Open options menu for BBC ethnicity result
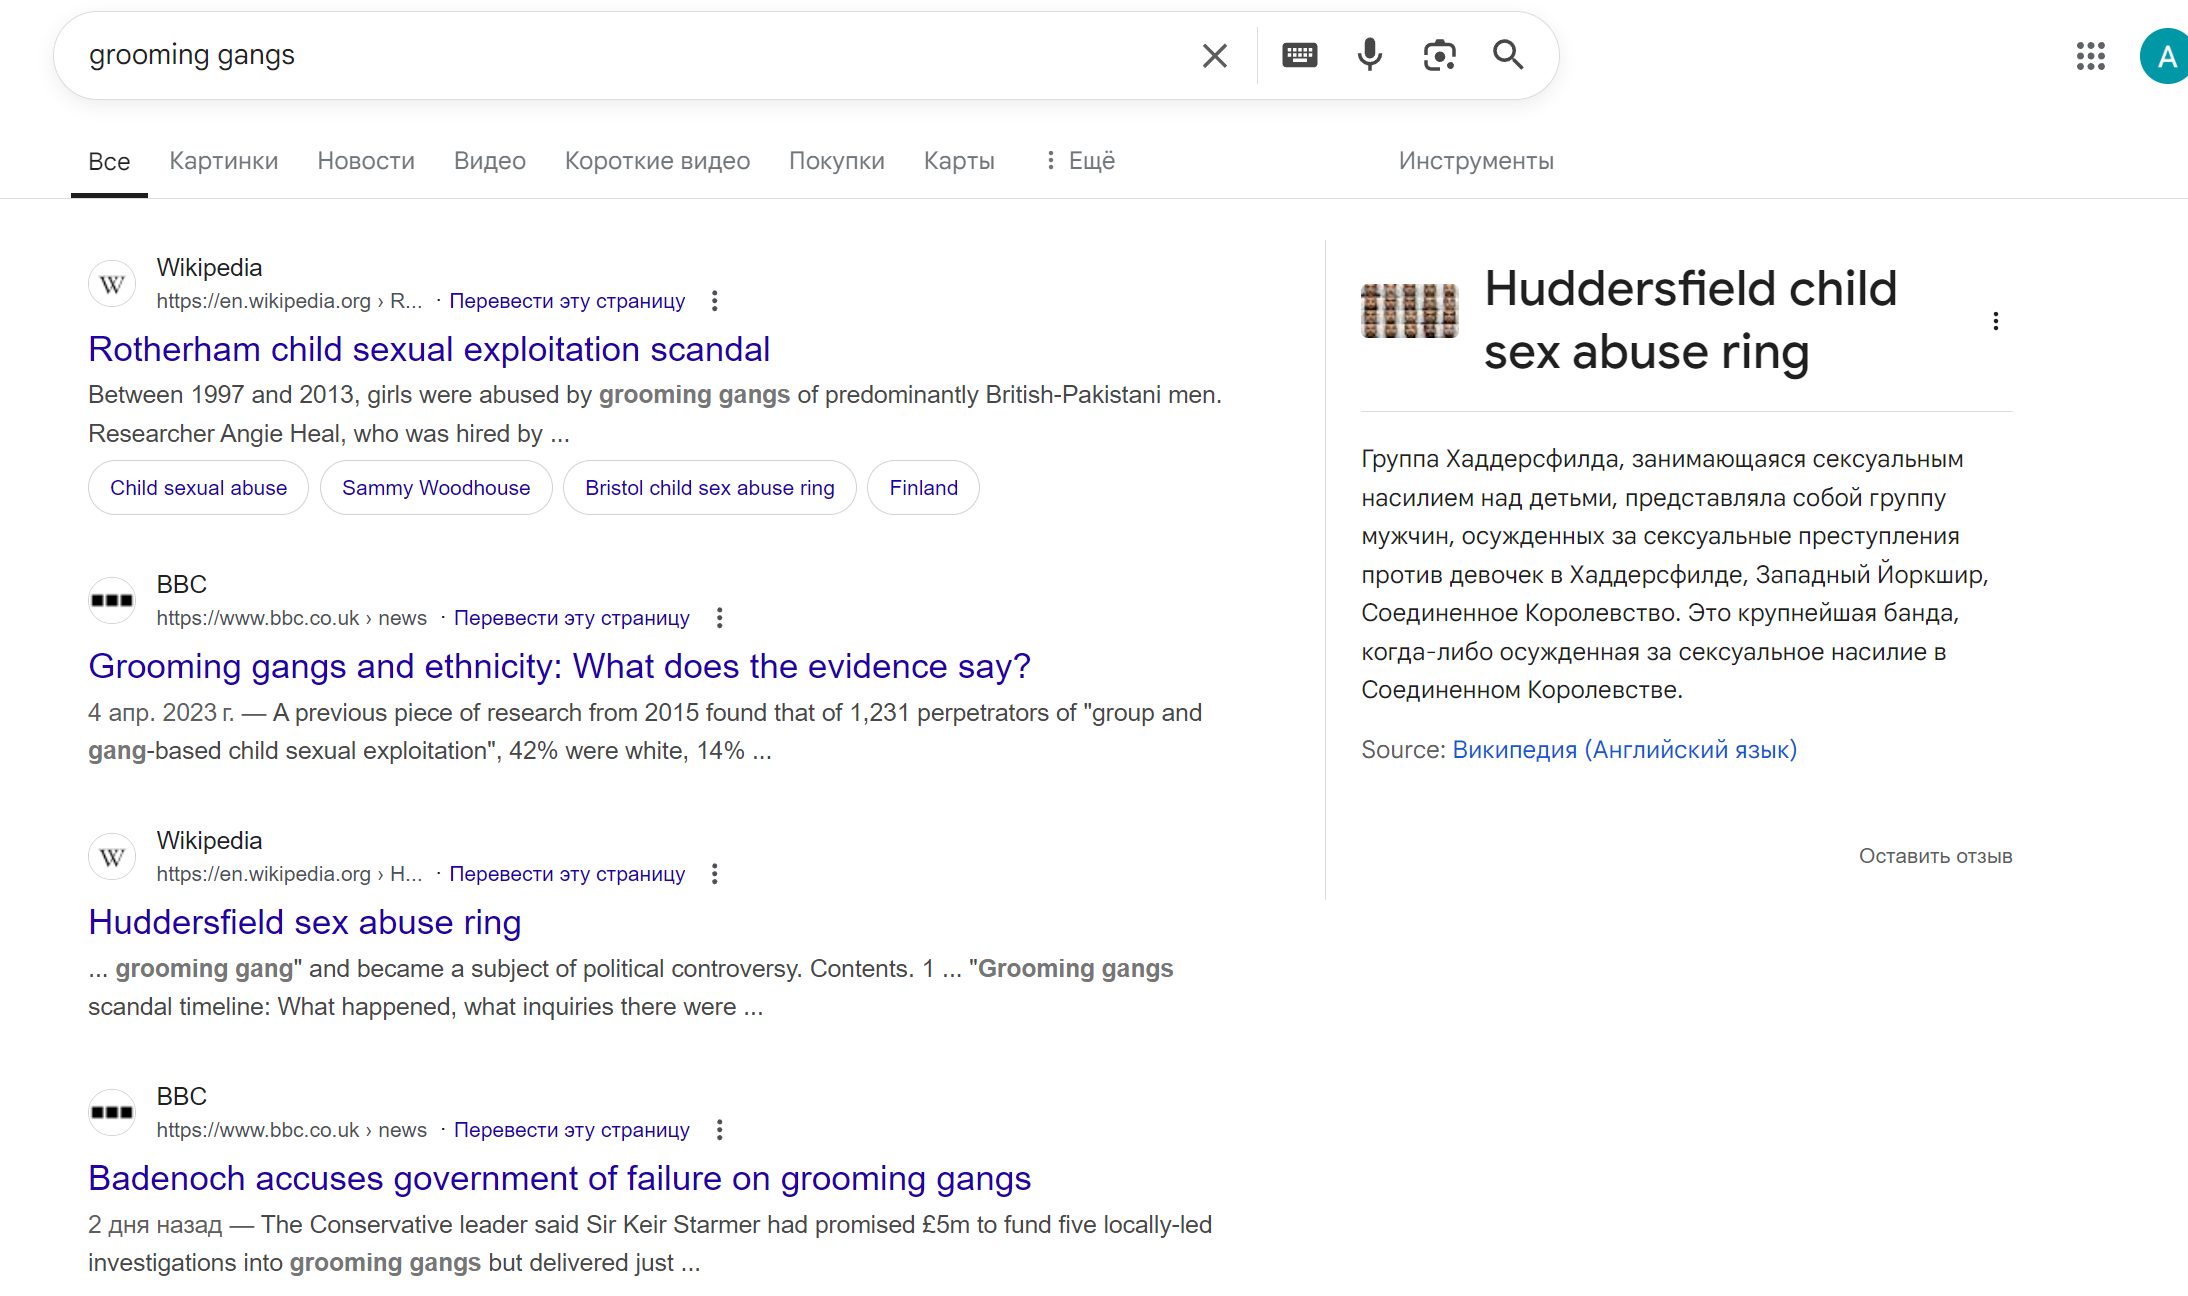The width and height of the screenshot is (2188, 1296). pyautogui.click(x=719, y=618)
